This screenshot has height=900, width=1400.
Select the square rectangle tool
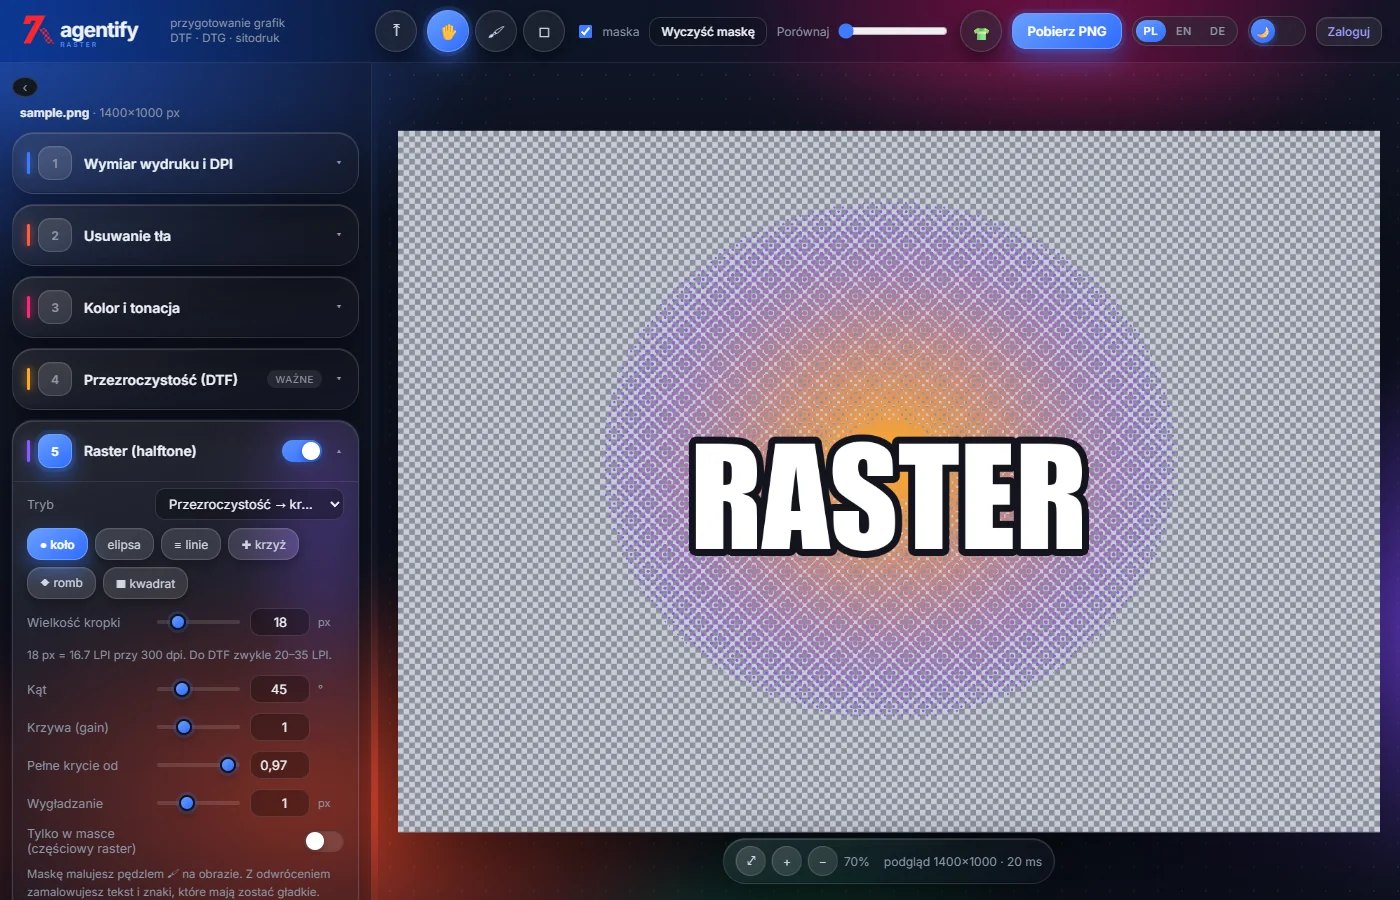(x=544, y=31)
